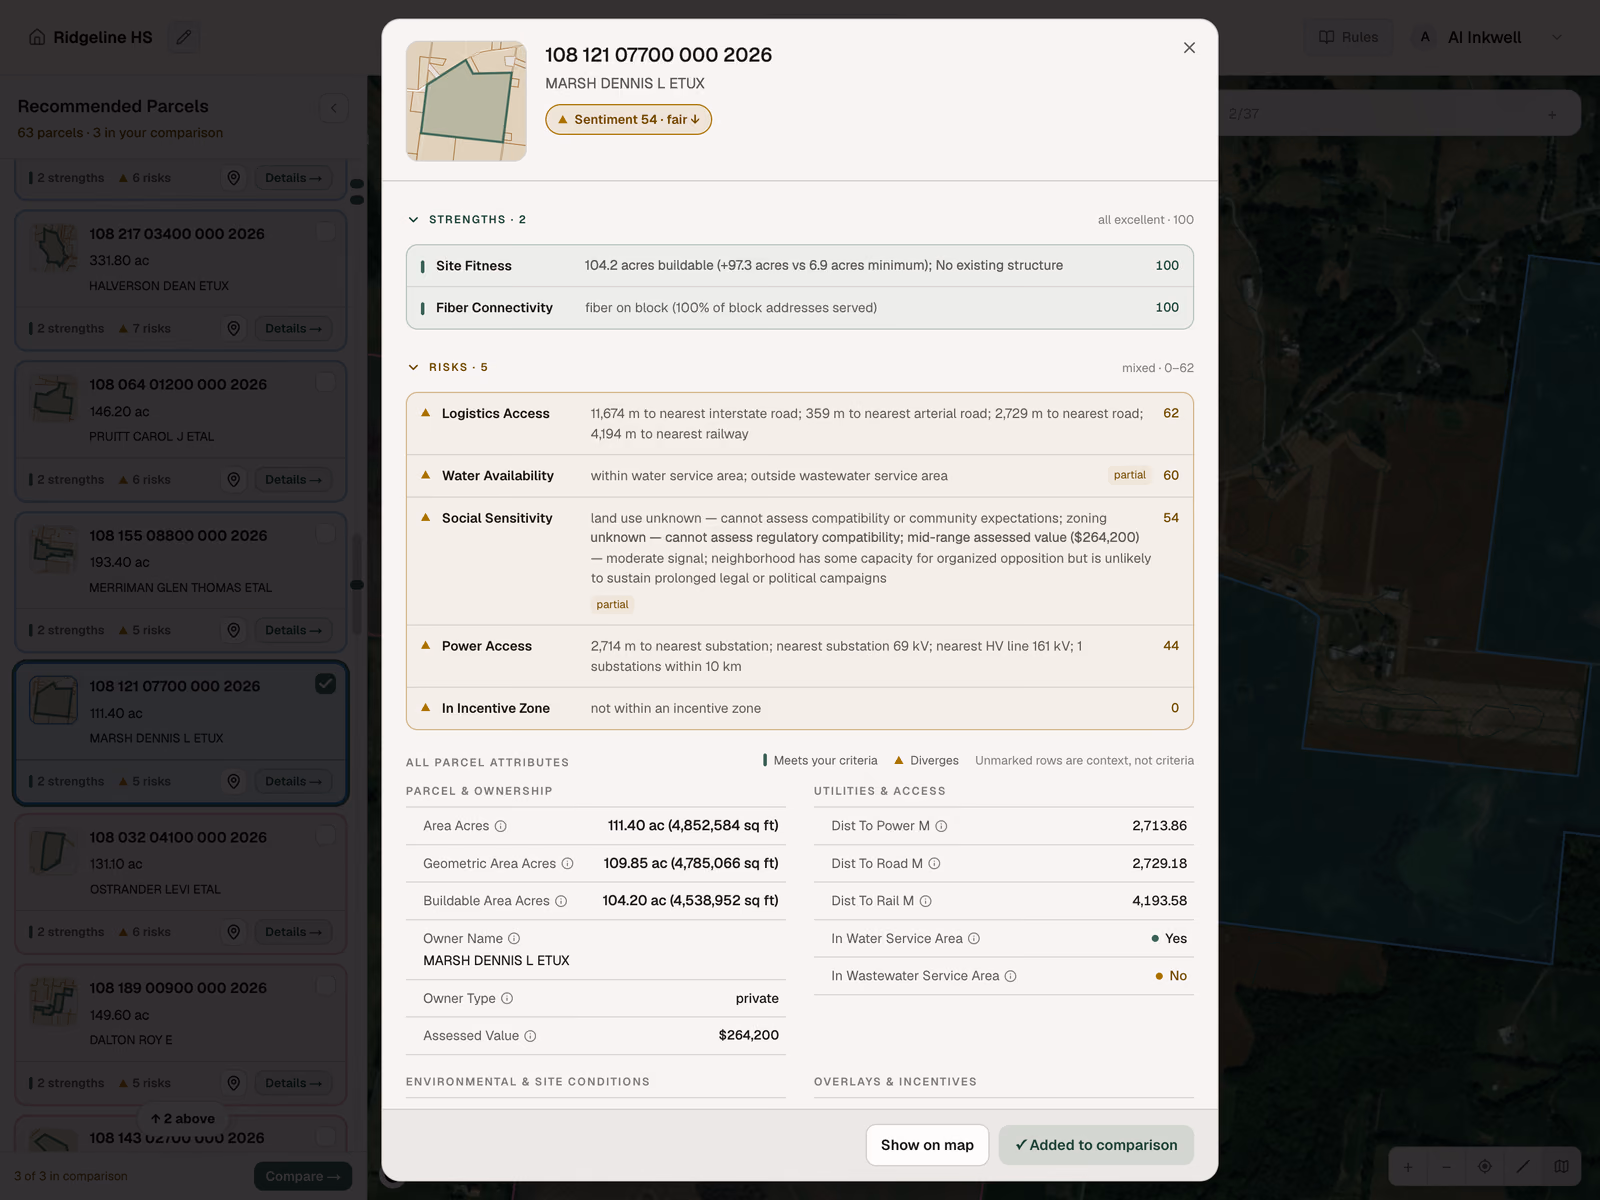Collapse the Recommended Parcels panel with the chevron

point(334,107)
